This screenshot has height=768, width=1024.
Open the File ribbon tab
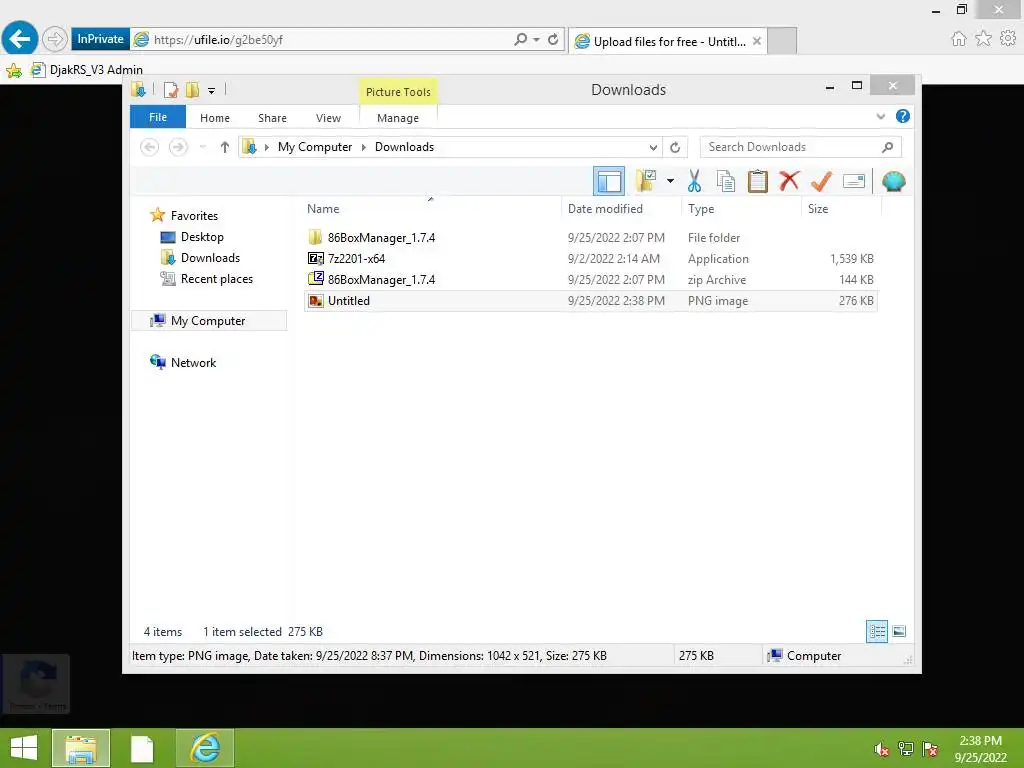(157, 117)
